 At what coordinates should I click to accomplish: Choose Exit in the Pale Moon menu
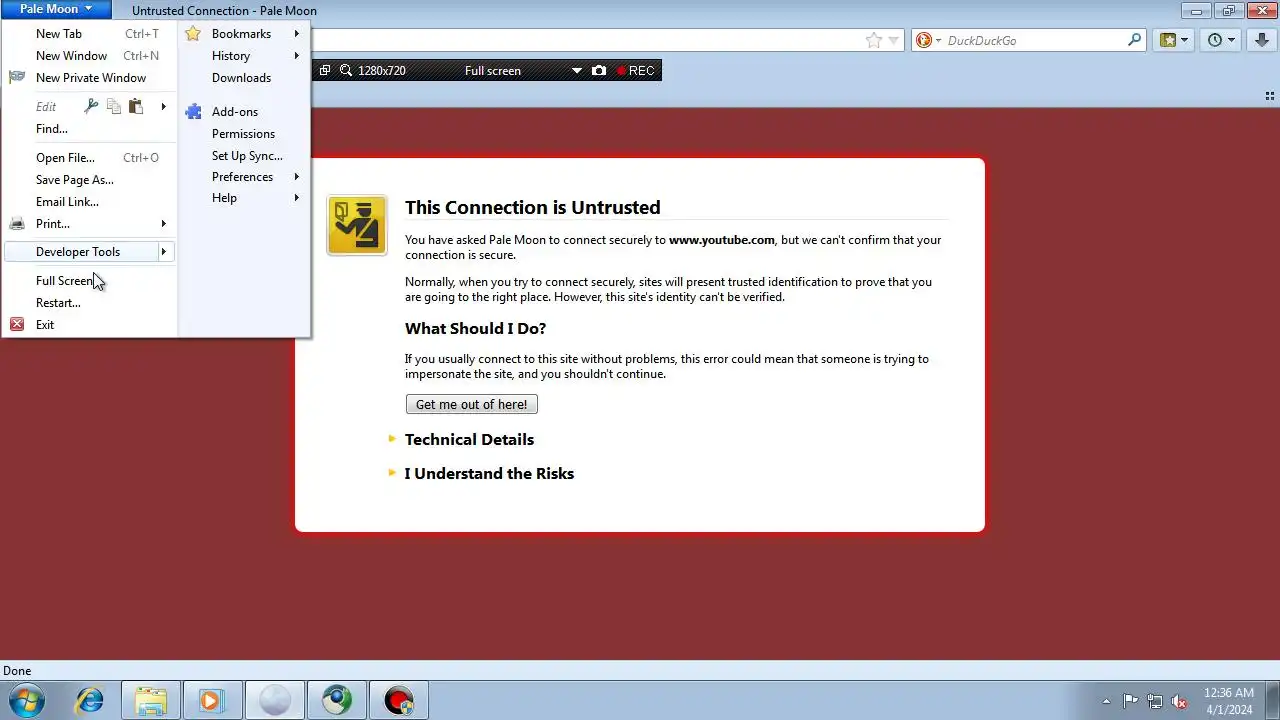[x=90, y=325]
